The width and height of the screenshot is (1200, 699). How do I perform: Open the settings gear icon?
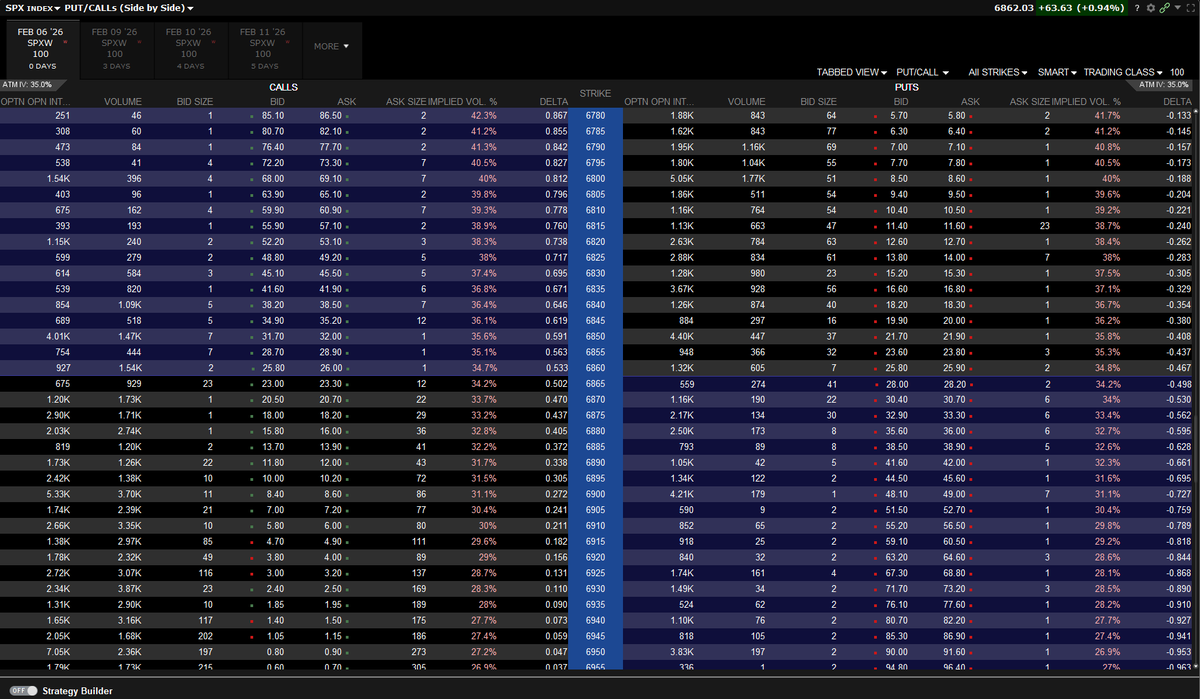coord(1151,8)
